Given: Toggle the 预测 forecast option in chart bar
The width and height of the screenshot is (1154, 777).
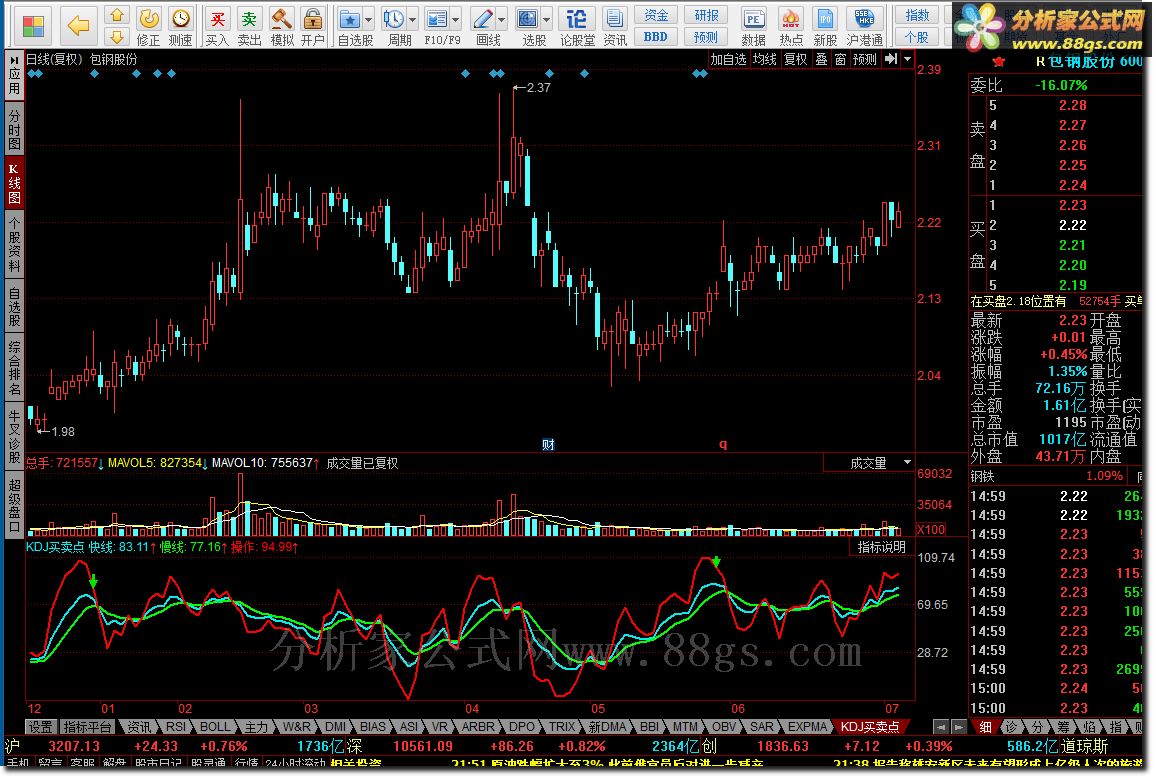Looking at the screenshot, I should [865, 59].
